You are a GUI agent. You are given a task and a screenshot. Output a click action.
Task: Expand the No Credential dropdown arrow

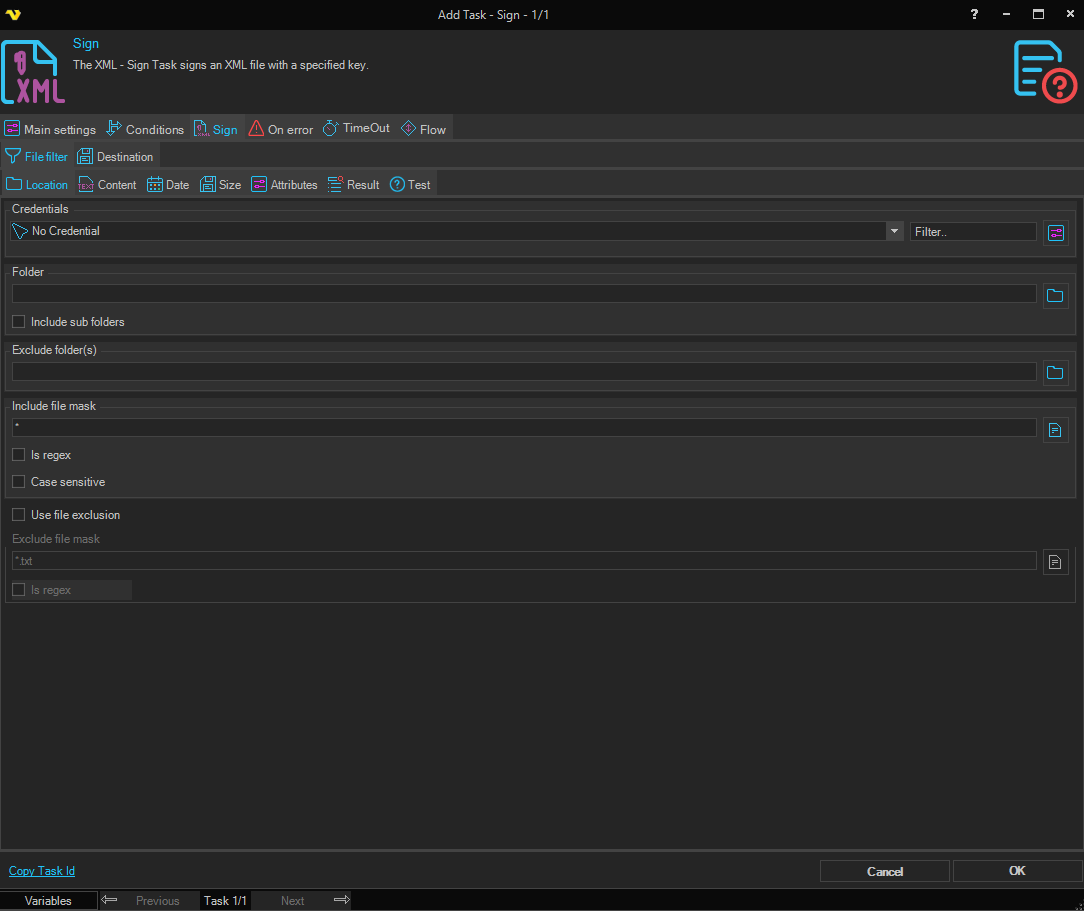pyautogui.click(x=894, y=231)
